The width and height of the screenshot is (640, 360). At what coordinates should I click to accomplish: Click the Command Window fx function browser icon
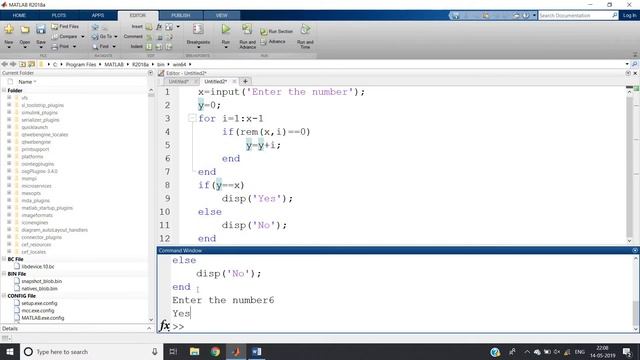point(165,326)
